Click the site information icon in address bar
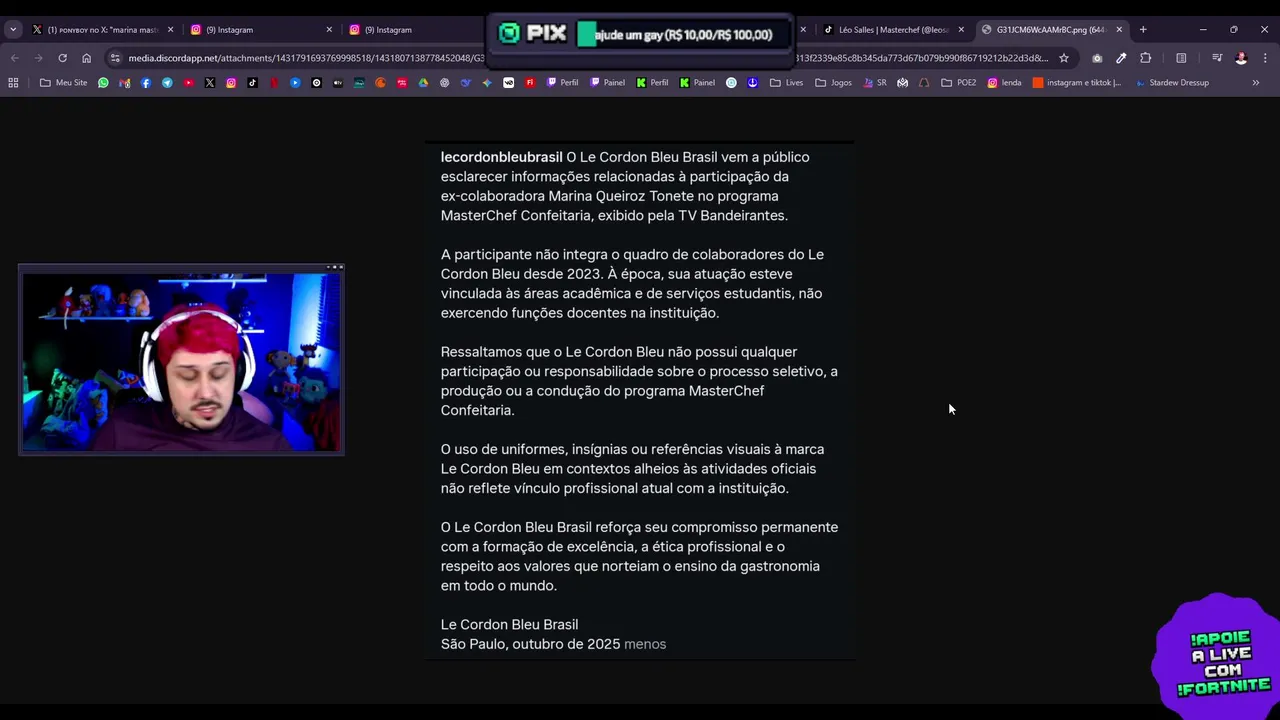This screenshot has width=1280, height=720. (116, 58)
